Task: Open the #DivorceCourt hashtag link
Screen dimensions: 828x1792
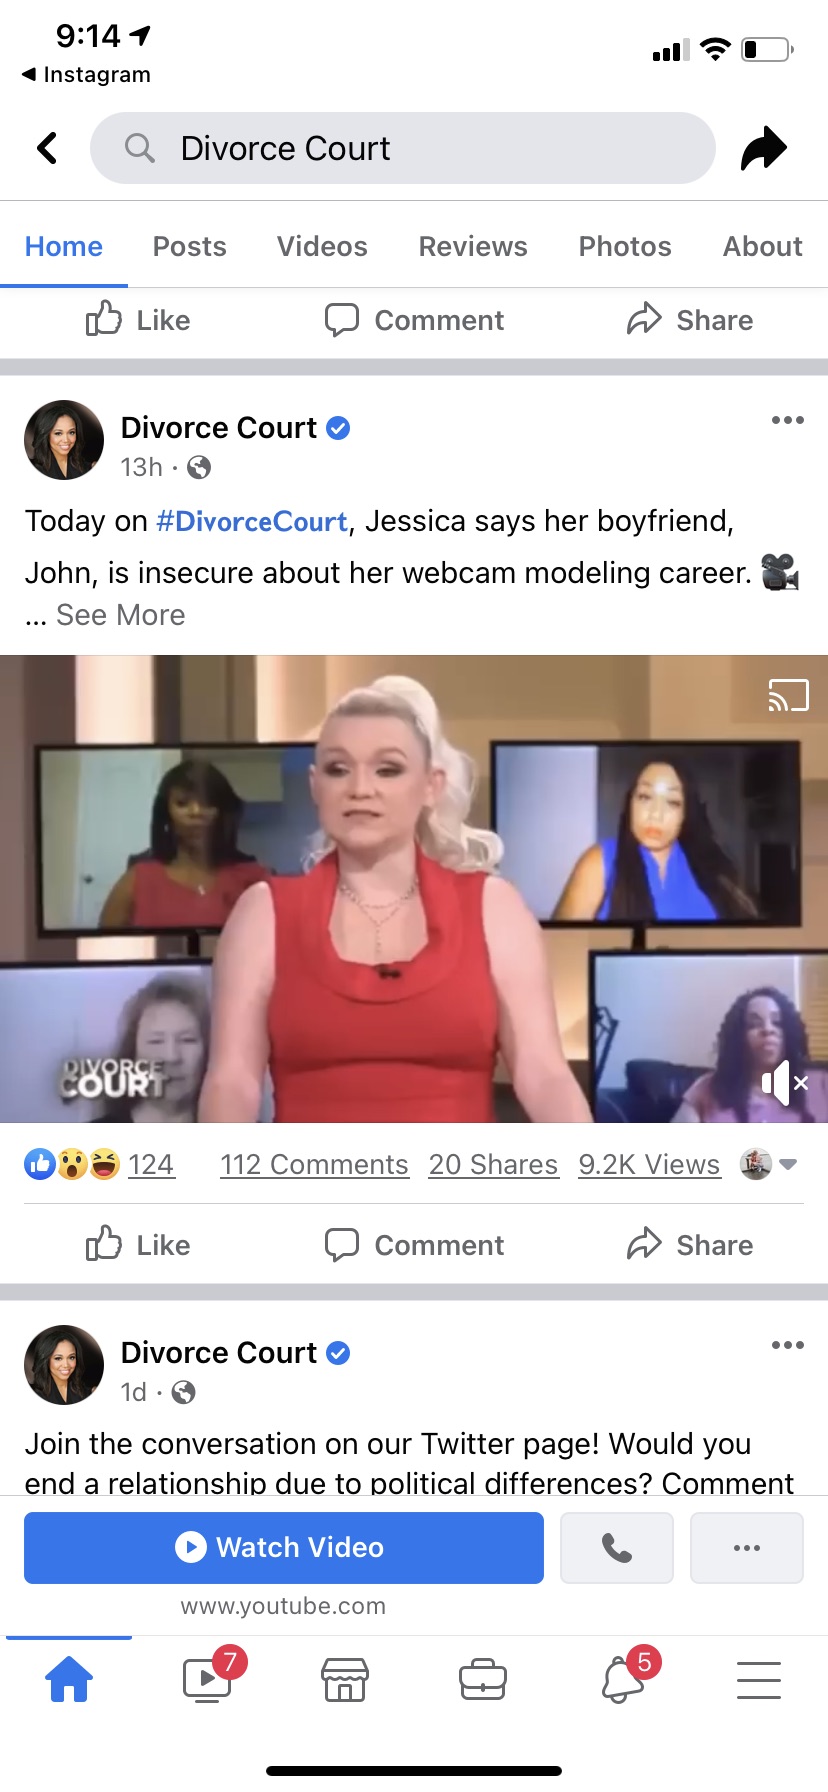Action: point(252,521)
